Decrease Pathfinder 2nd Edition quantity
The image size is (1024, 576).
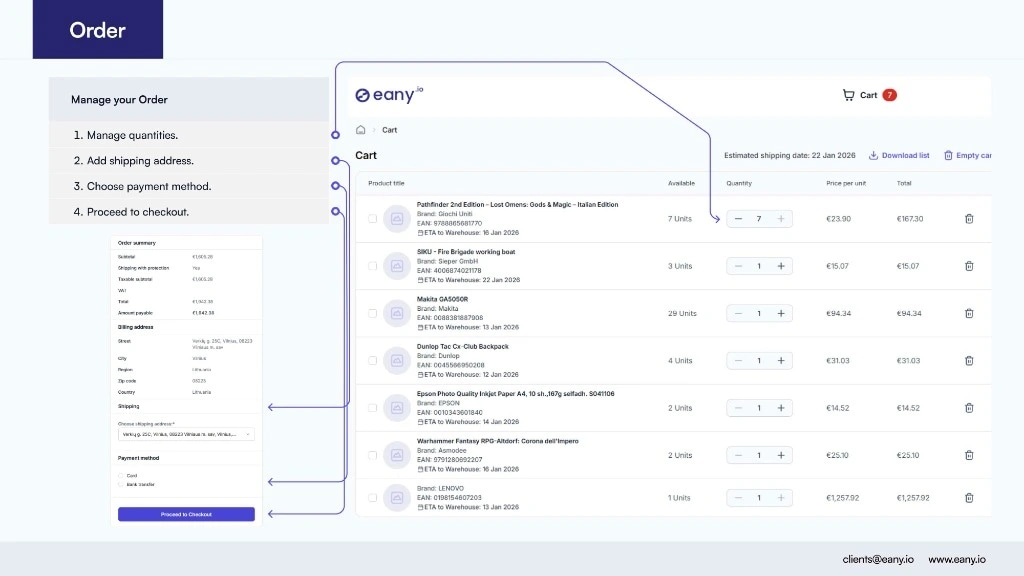[738, 219]
